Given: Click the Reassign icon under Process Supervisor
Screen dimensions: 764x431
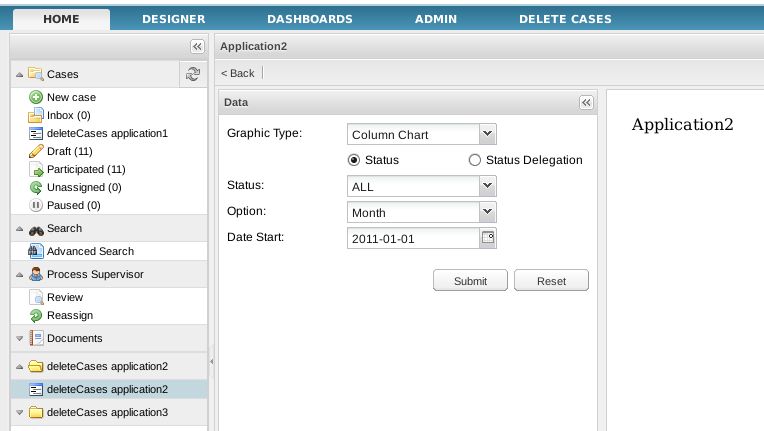Looking at the screenshot, I should point(36,315).
